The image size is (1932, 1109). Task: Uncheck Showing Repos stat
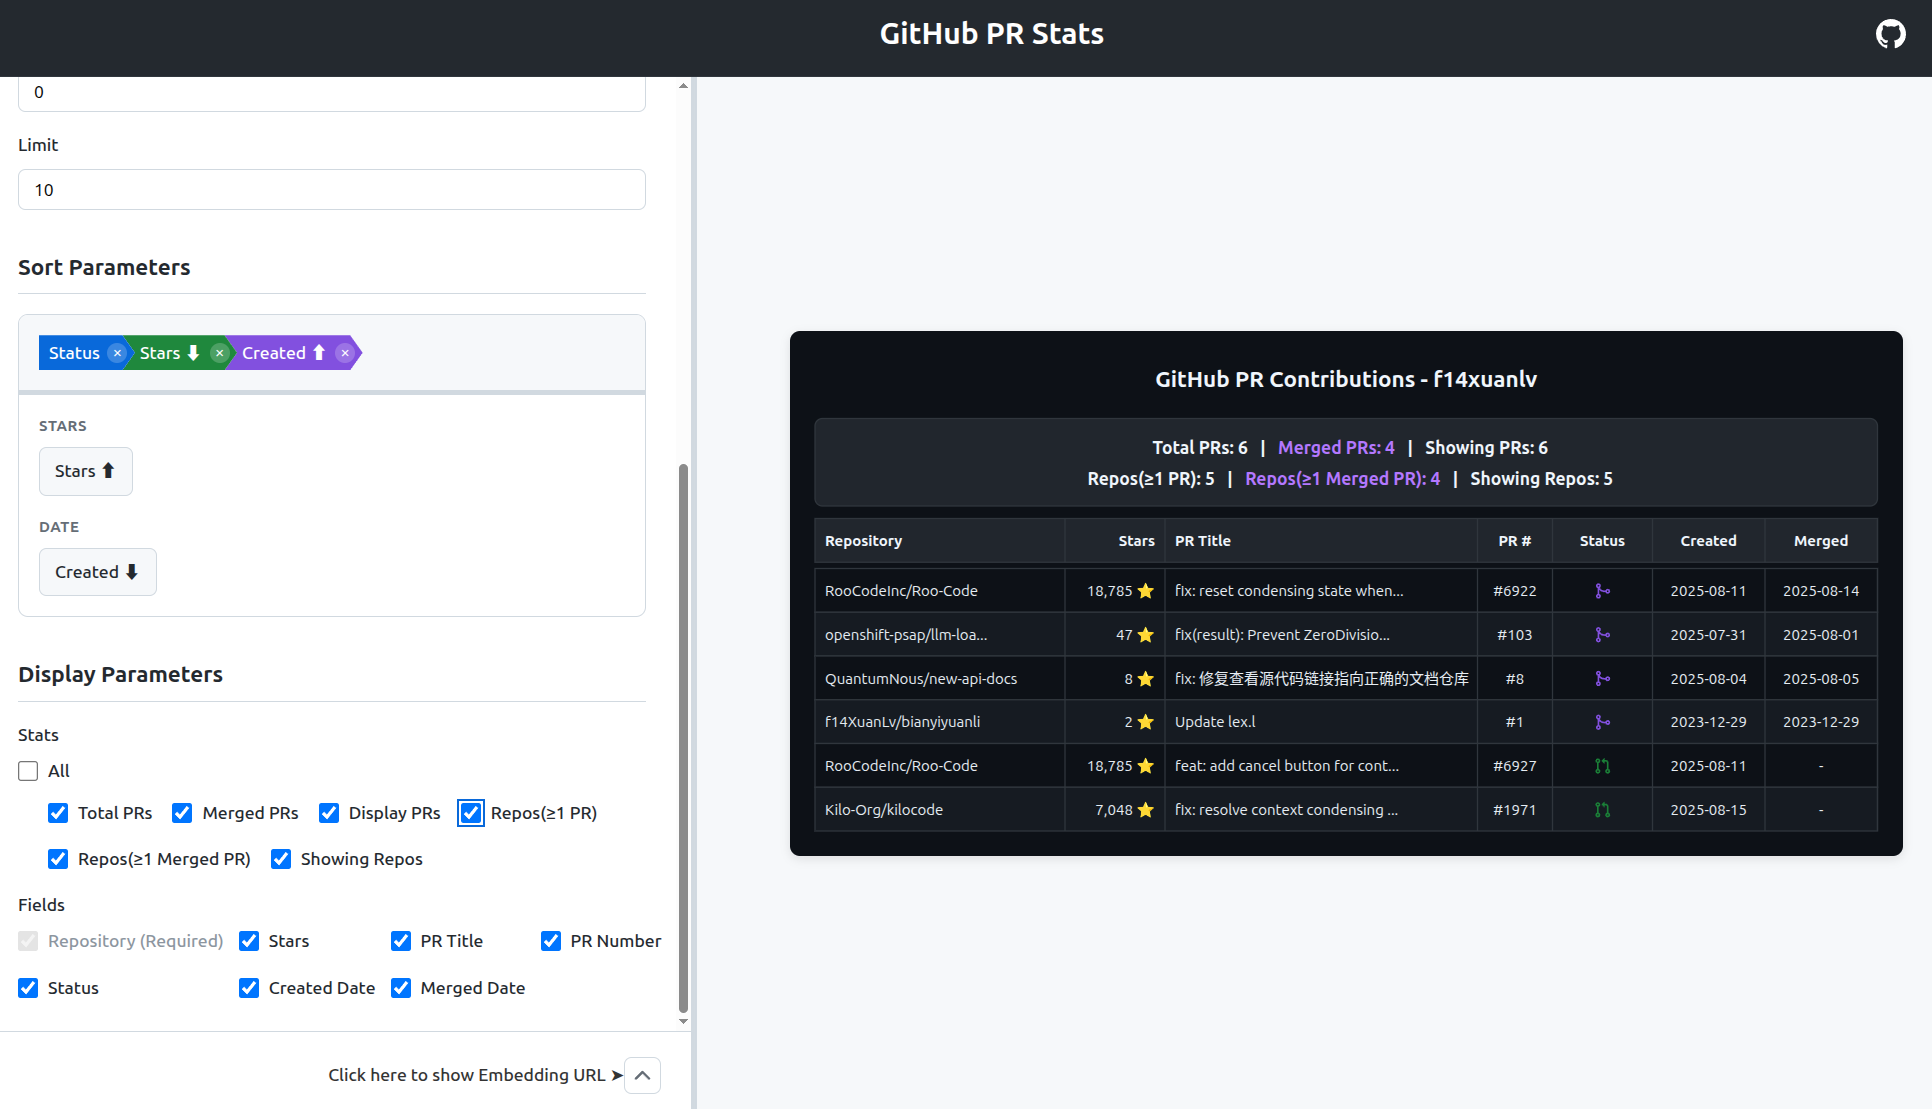click(x=281, y=859)
